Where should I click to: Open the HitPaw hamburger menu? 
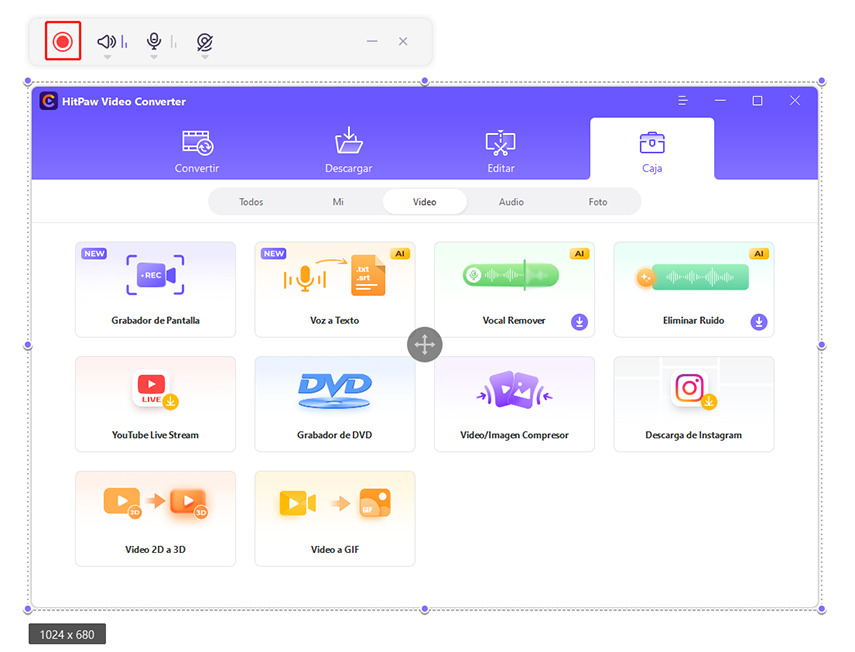[683, 101]
